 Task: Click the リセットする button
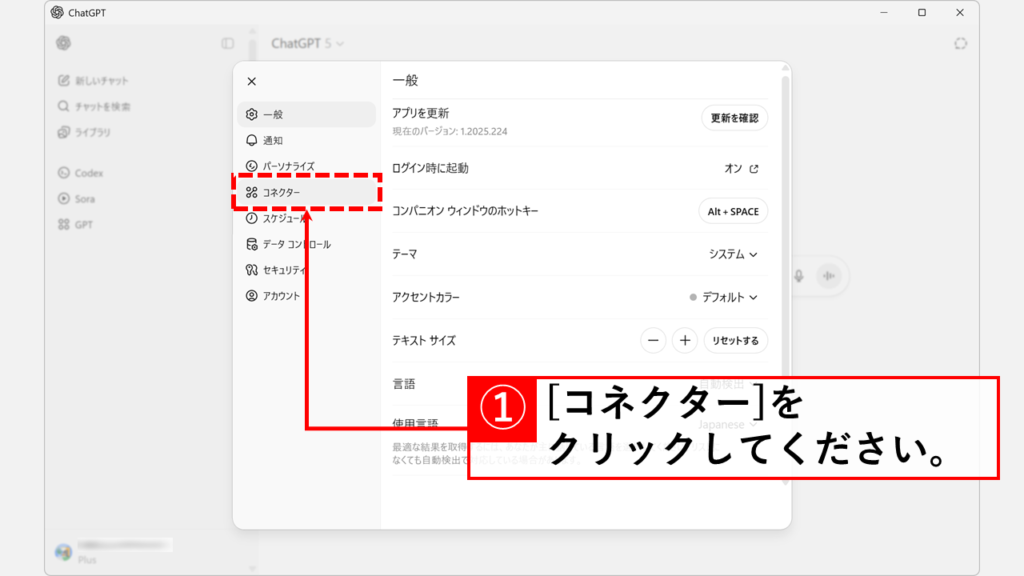click(x=735, y=340)
